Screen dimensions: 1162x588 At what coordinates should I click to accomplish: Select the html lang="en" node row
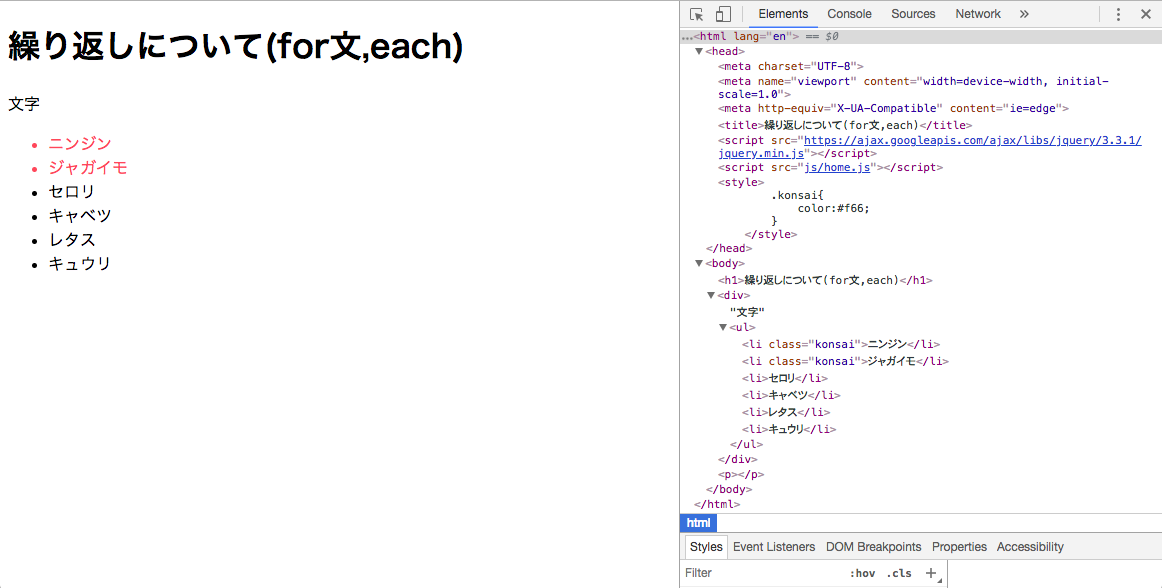pos(920,36)
